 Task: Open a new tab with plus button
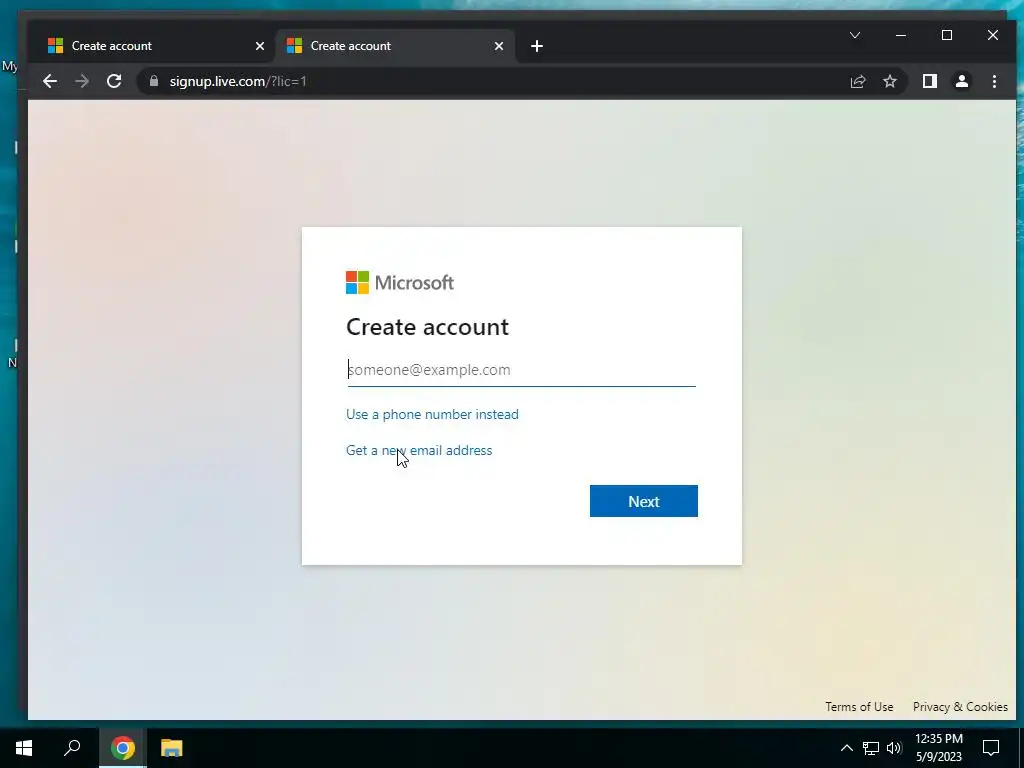click(x=536, y=46)
